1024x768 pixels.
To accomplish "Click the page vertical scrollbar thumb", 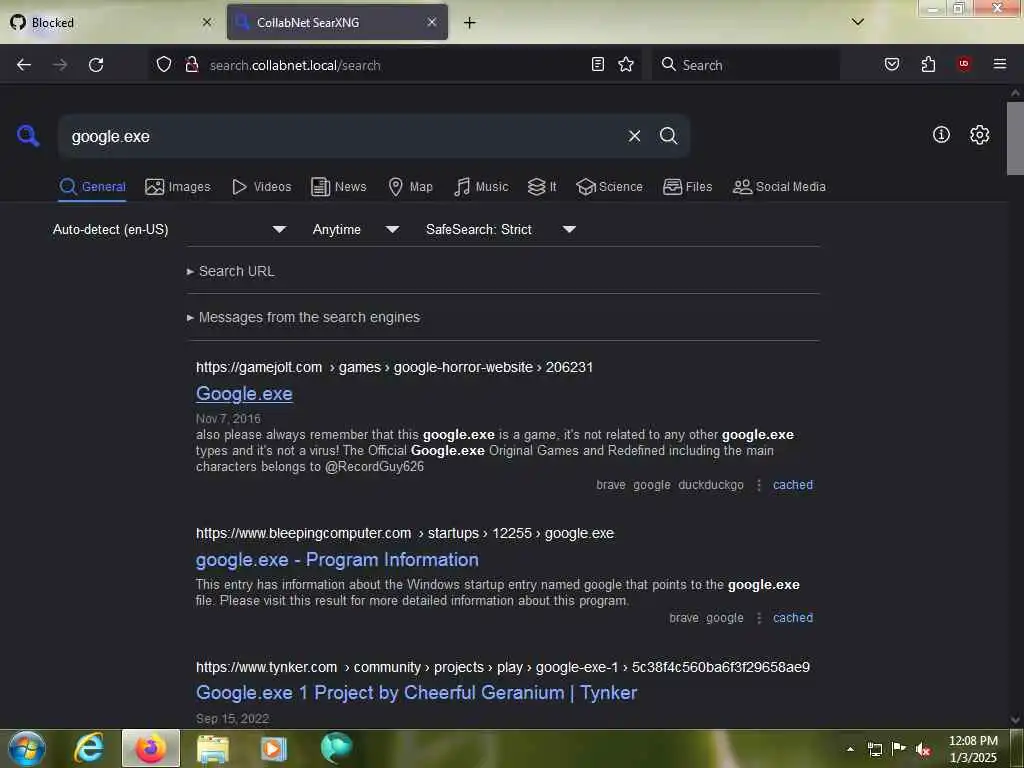I will 1015,138.
